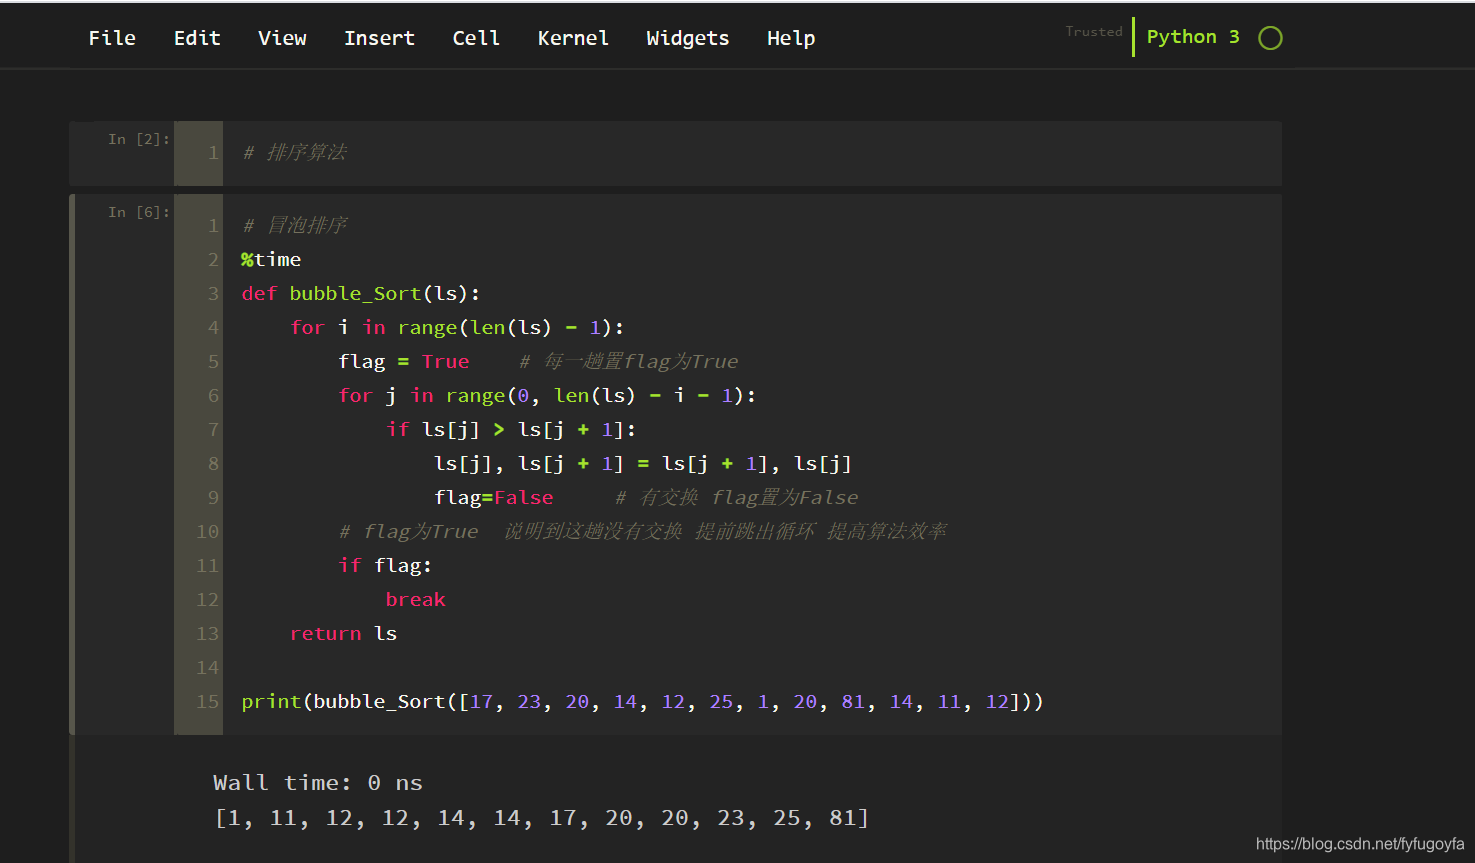The height and width of the screenshot is (863, 1475).
Task: Click the 'for j in range(0, len(ls) - i - 1):' line
Action: pyautogui.click(x=547, y=396)
